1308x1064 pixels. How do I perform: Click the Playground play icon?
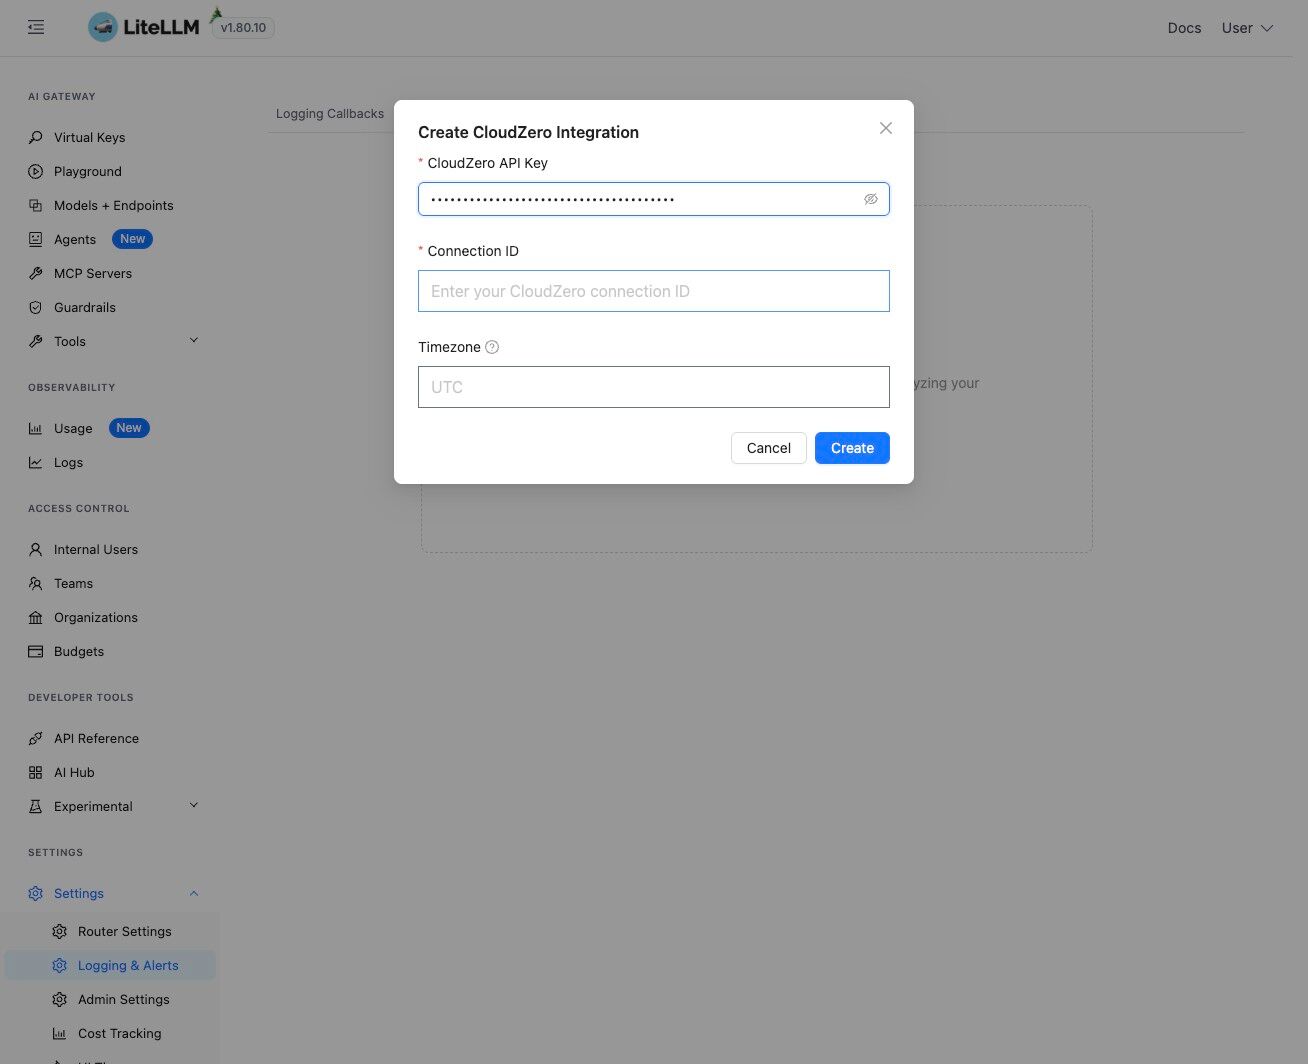point(36,171)
